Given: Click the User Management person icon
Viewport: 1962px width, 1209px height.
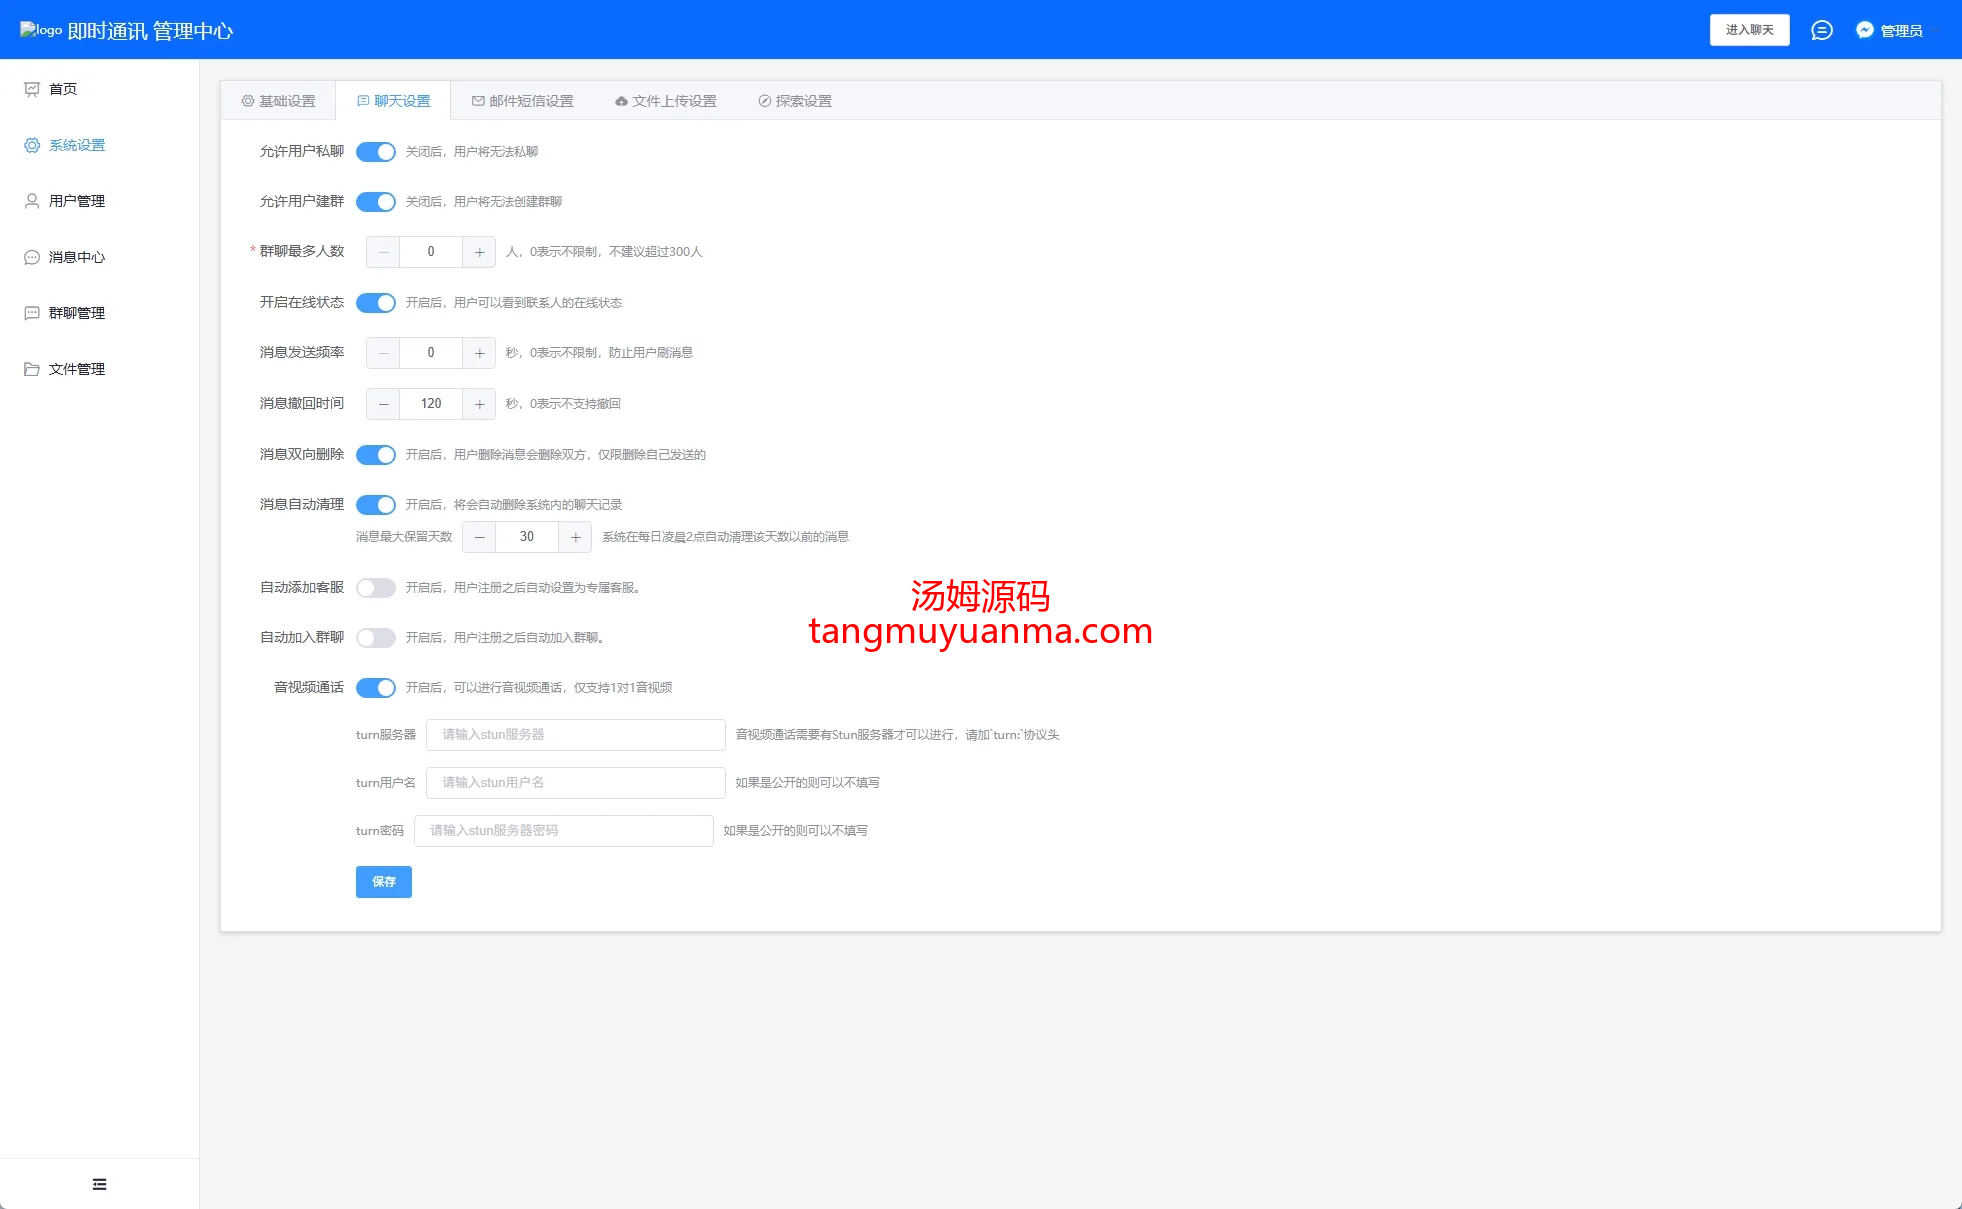Looking at the screenshot, I should [32, 201].
